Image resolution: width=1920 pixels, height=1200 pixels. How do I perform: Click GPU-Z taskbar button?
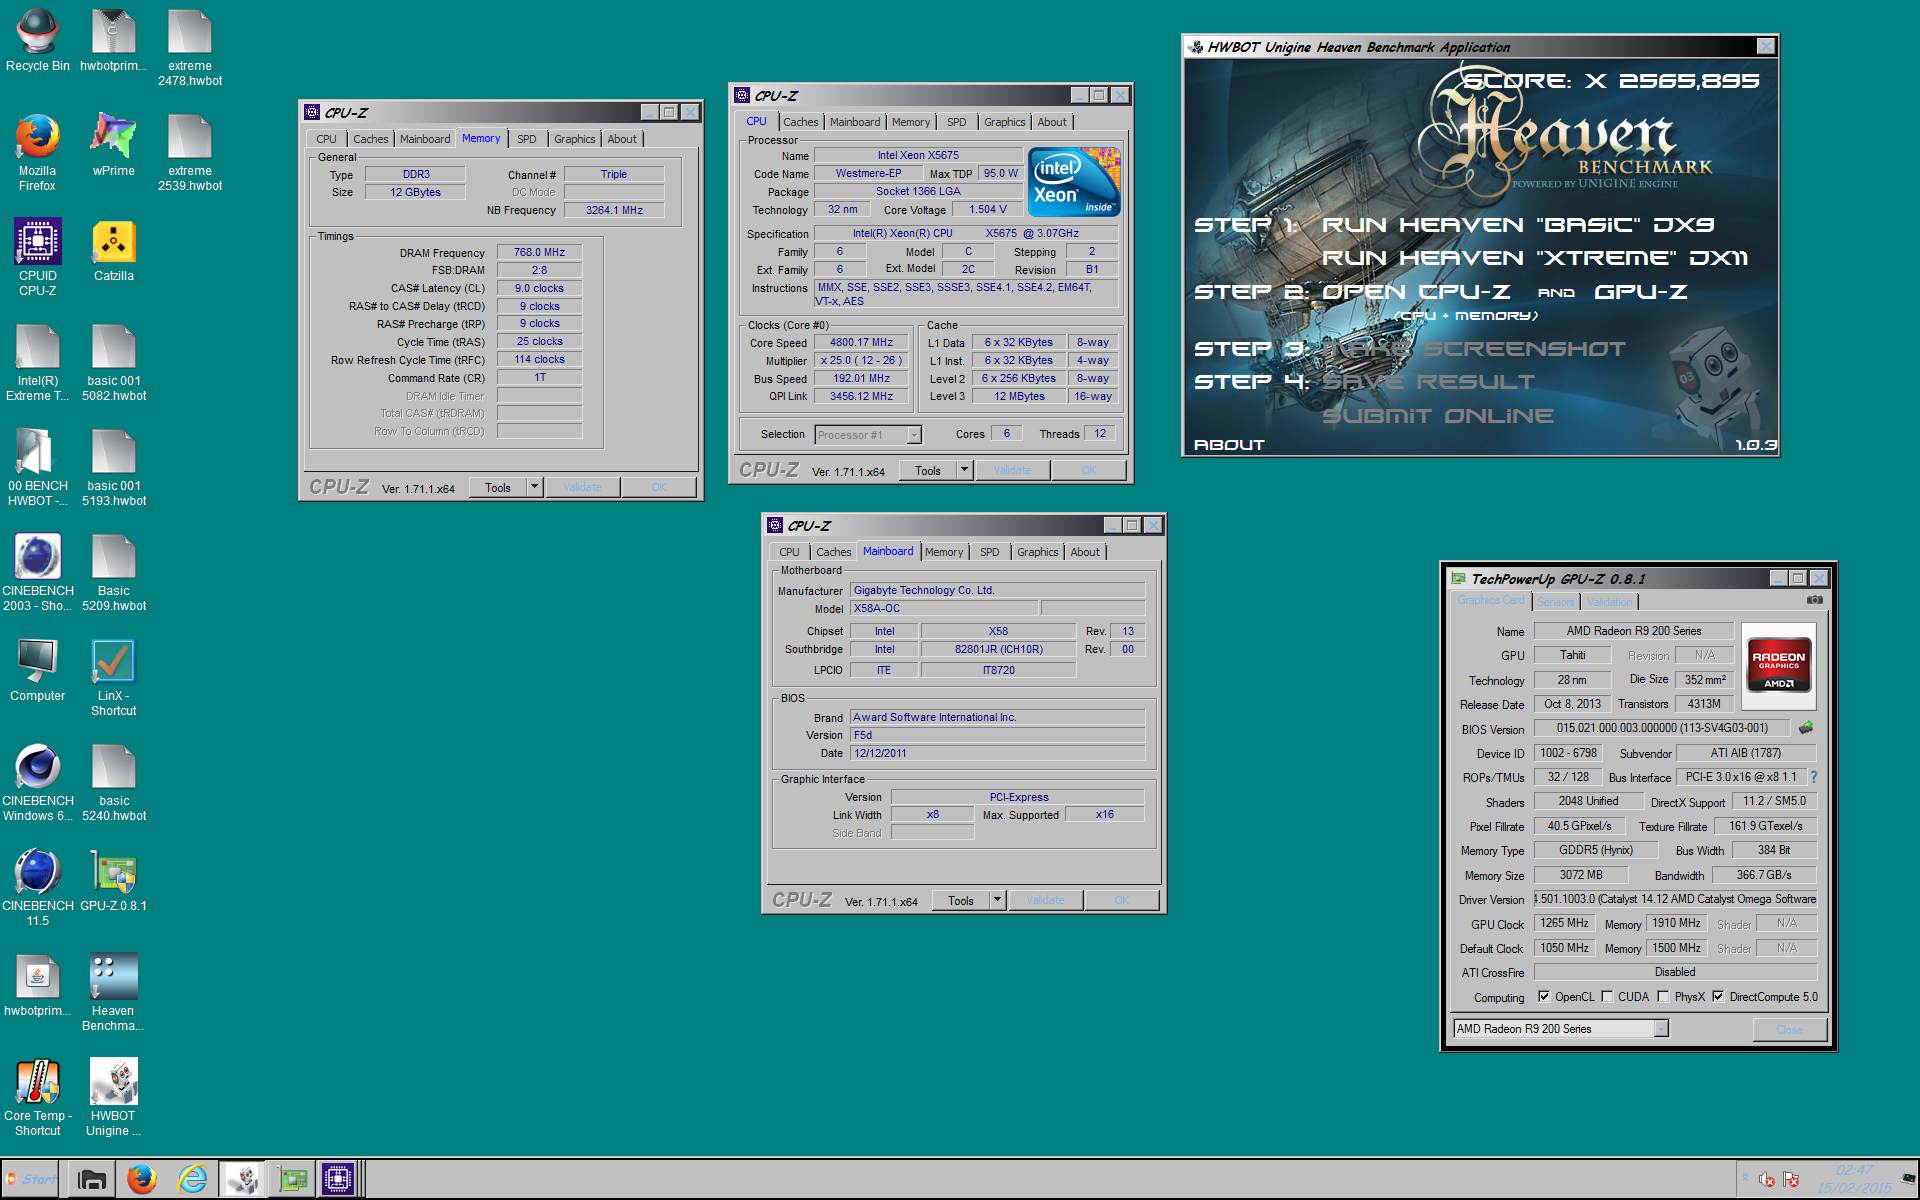click(x=292, y=1180)
